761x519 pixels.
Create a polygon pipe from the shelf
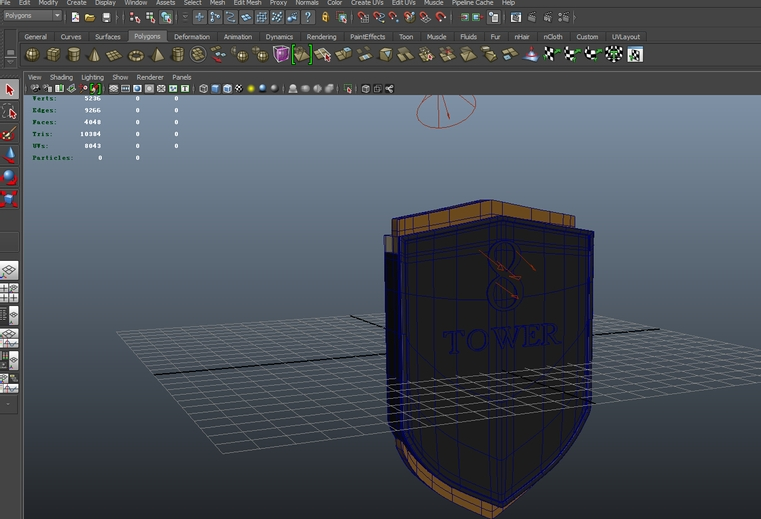[178, 54]
